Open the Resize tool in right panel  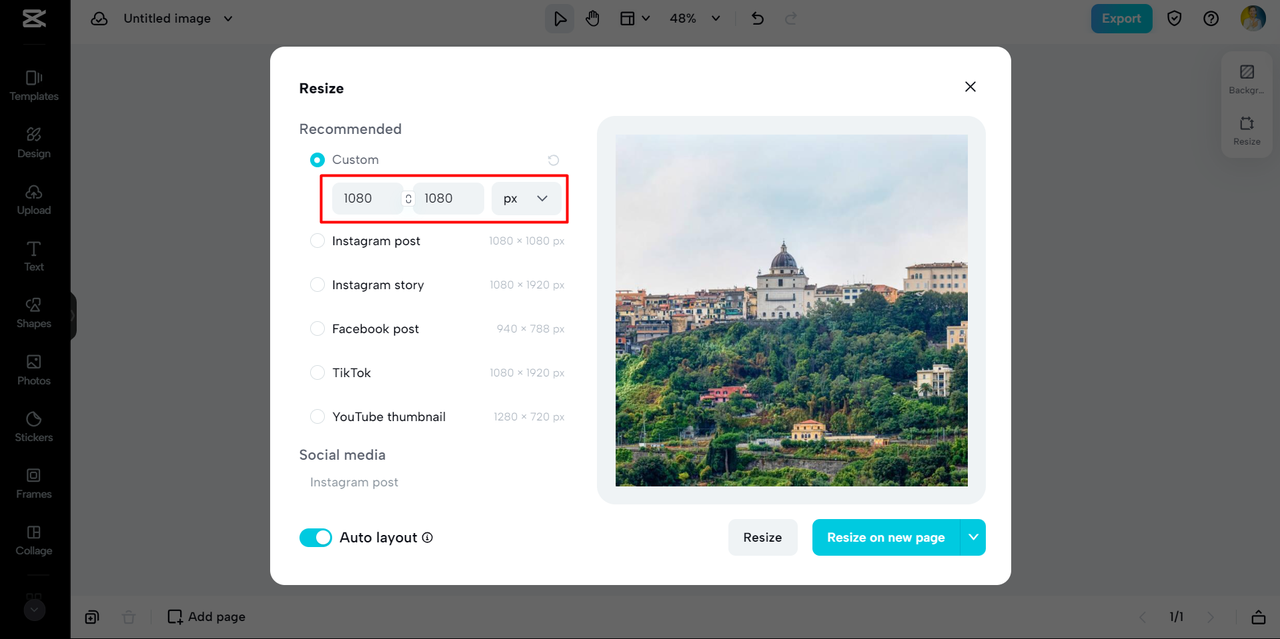pos(1246,131)
